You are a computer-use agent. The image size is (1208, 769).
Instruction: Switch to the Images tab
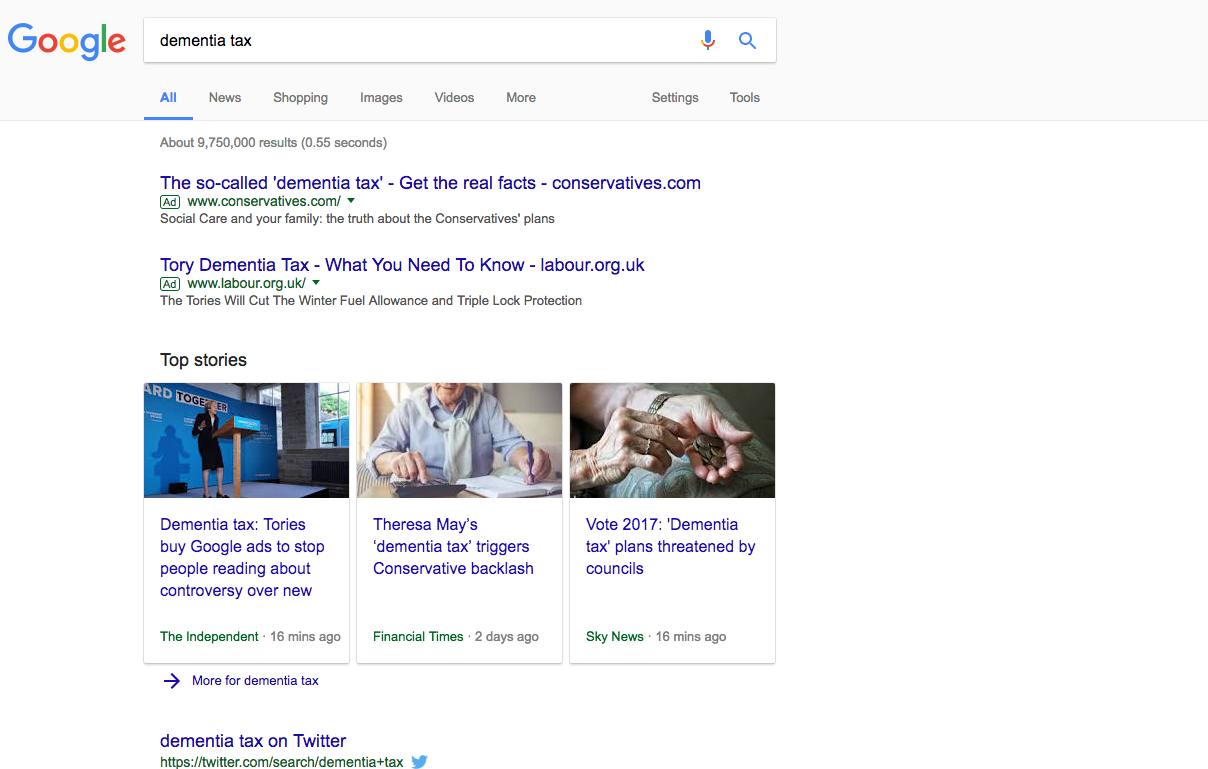tap(381, 98)
